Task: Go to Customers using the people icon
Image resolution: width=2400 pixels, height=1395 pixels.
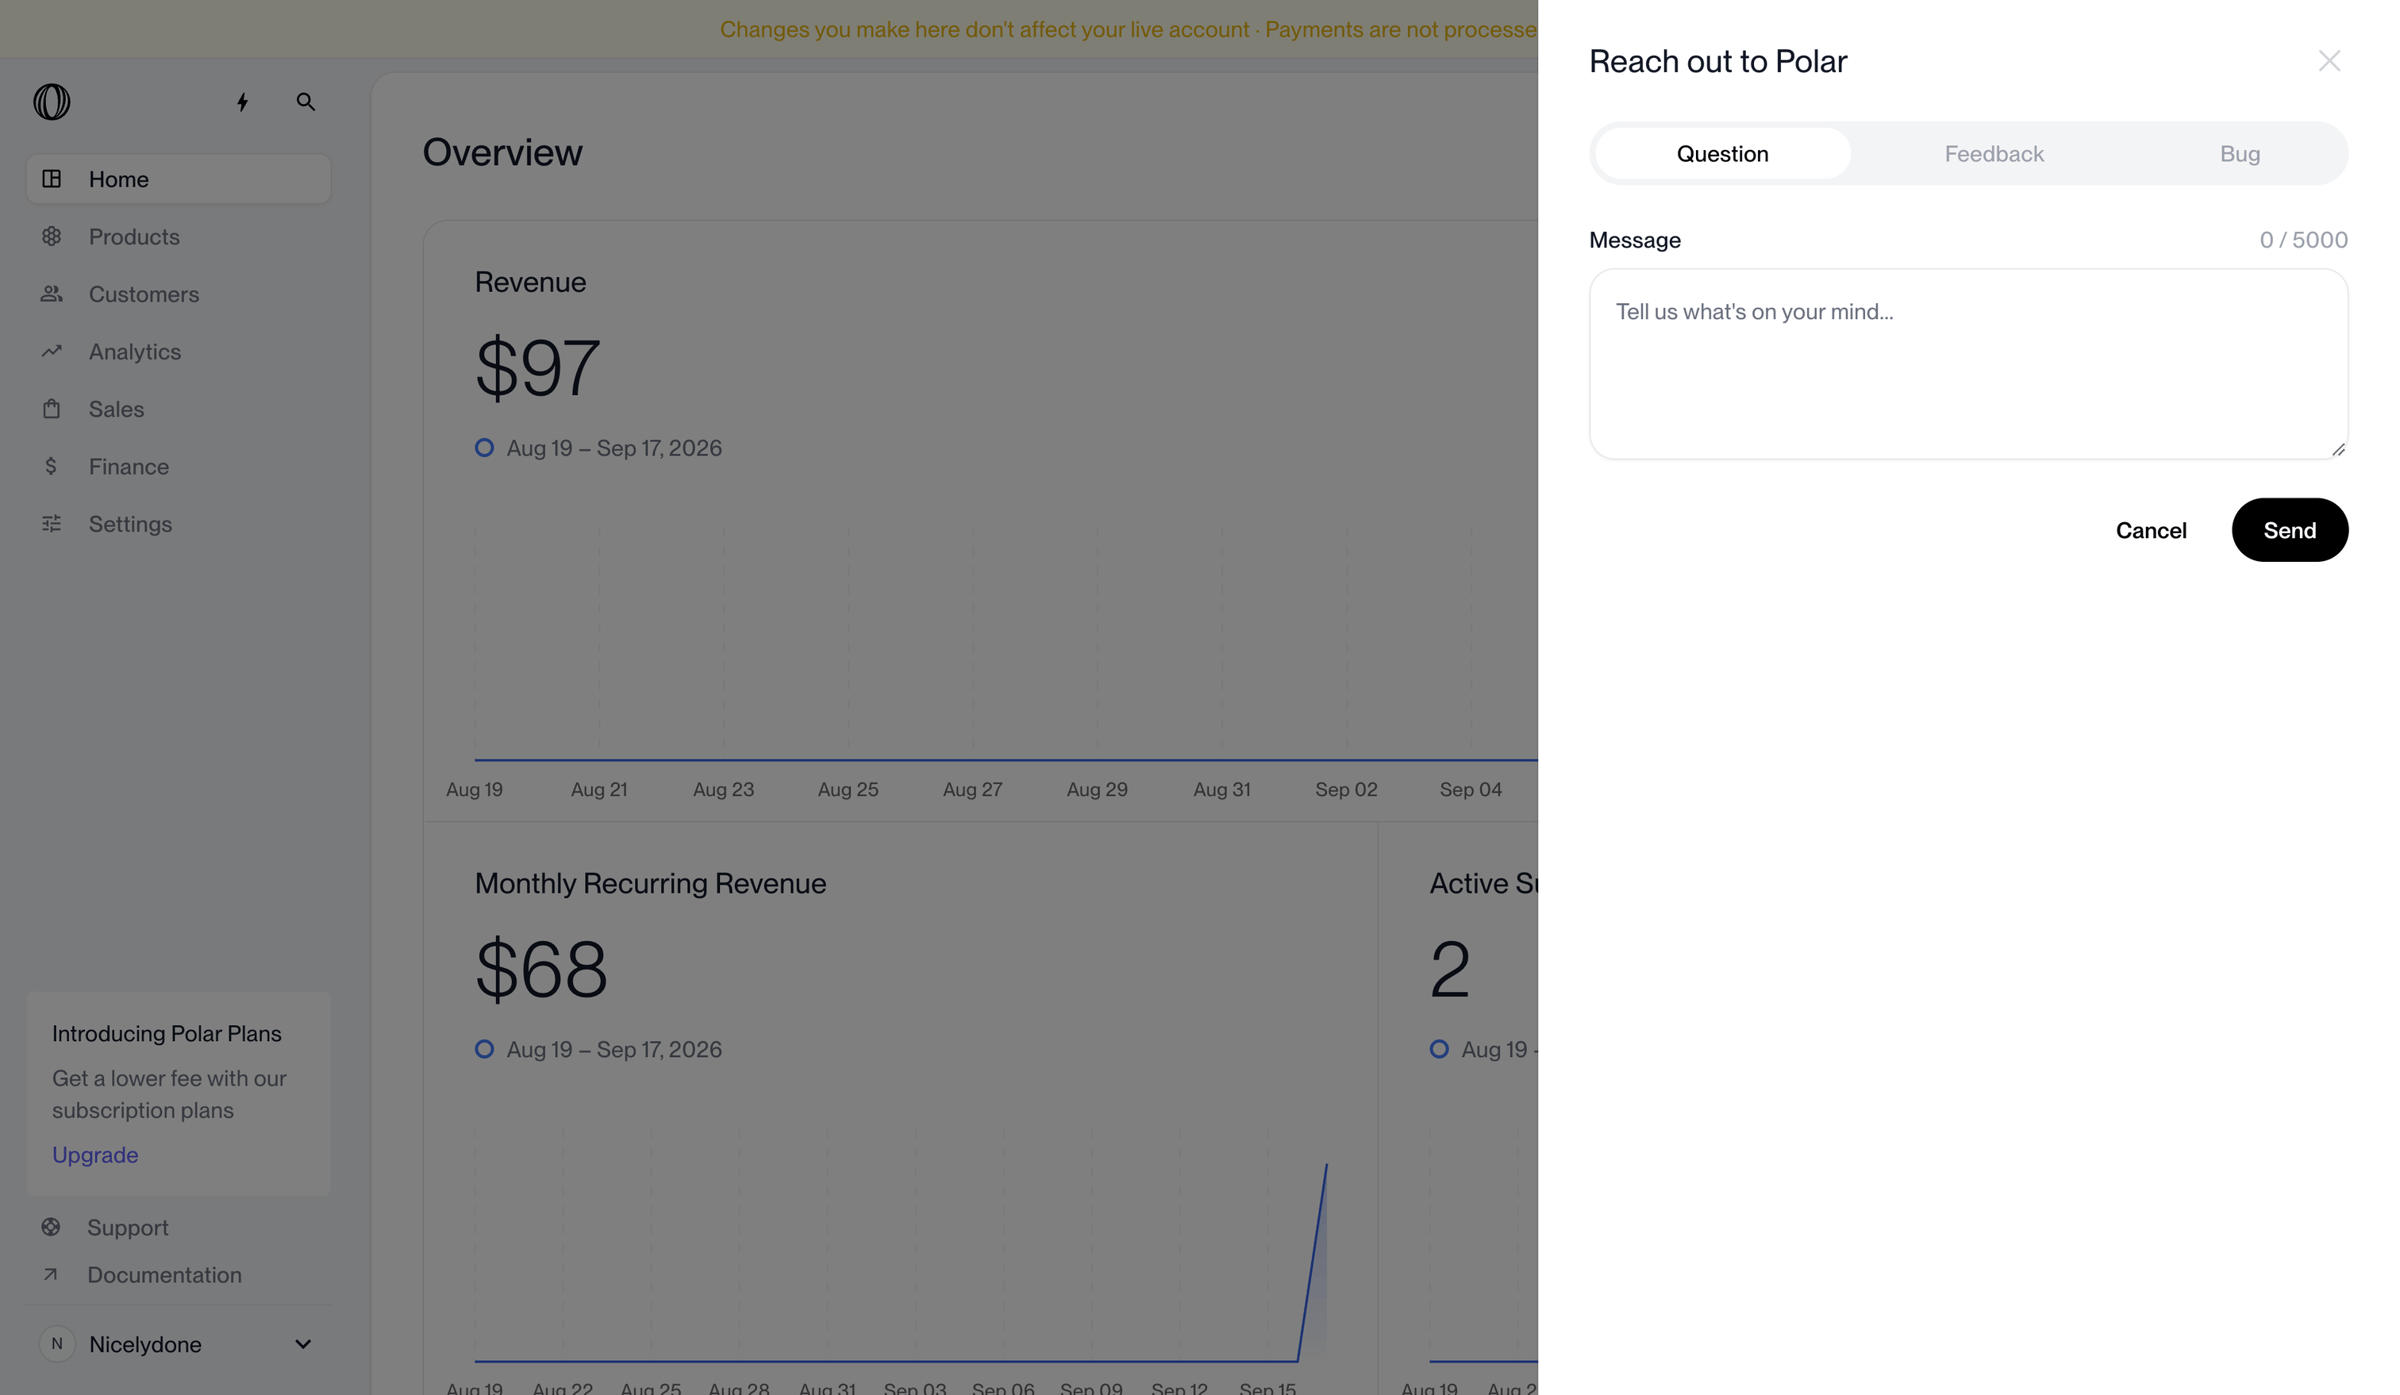Action: click(51, 294)
